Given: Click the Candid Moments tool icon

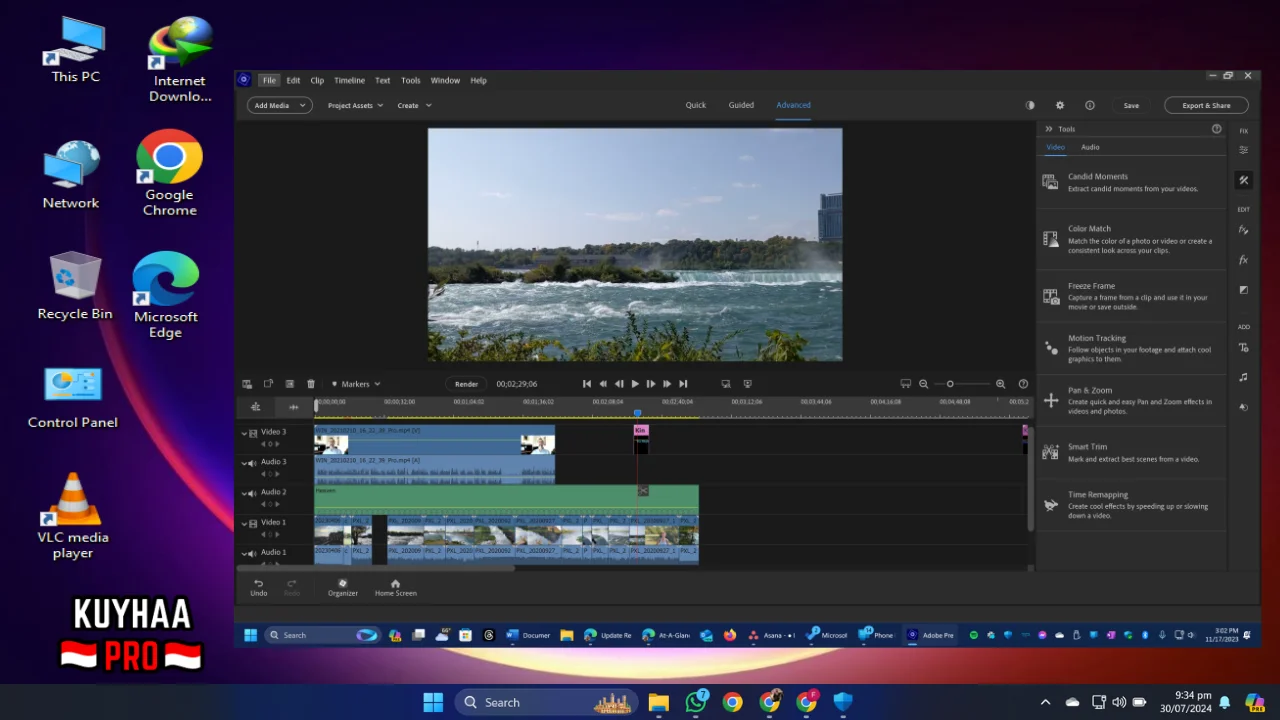Looking at the screenshot, I should click(x=1050, y=182).
